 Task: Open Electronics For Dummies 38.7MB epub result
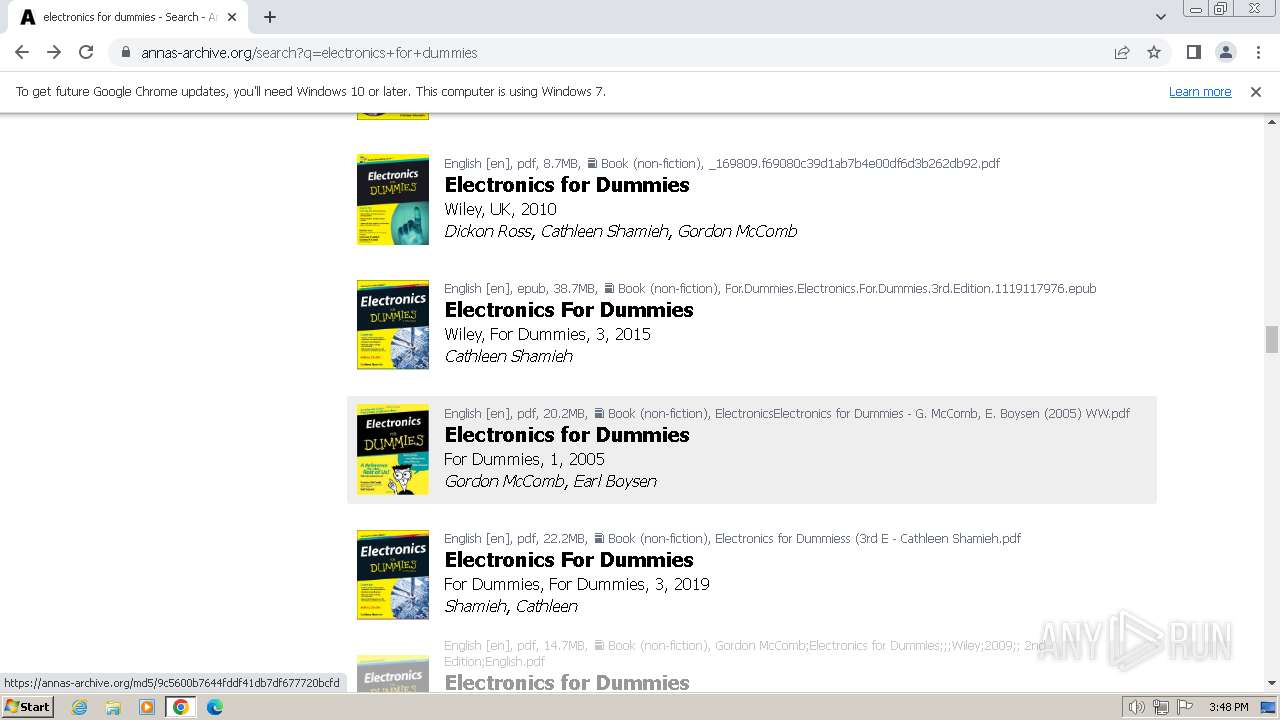[x=569, y=310]
